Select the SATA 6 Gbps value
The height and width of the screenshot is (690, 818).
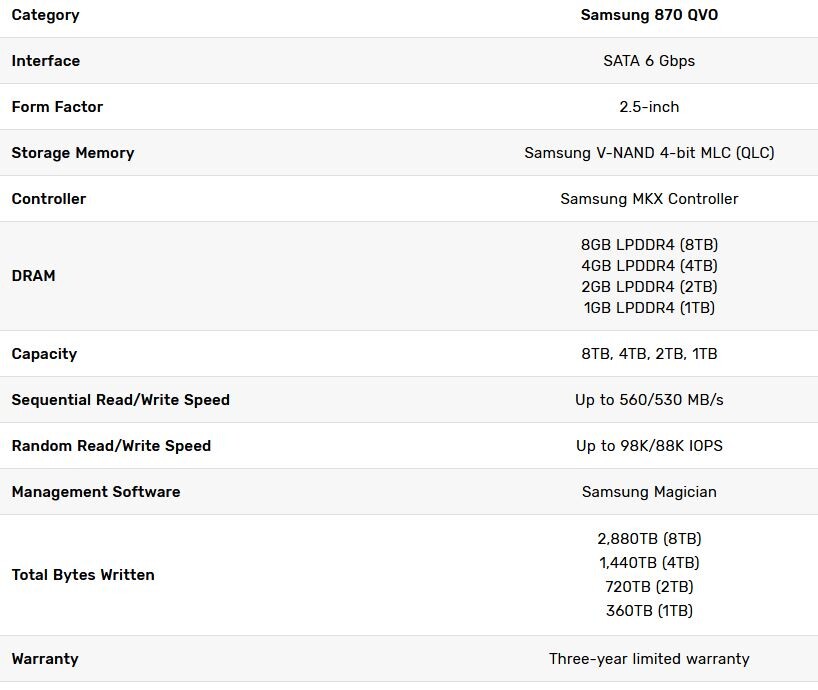tap(649, 61)
